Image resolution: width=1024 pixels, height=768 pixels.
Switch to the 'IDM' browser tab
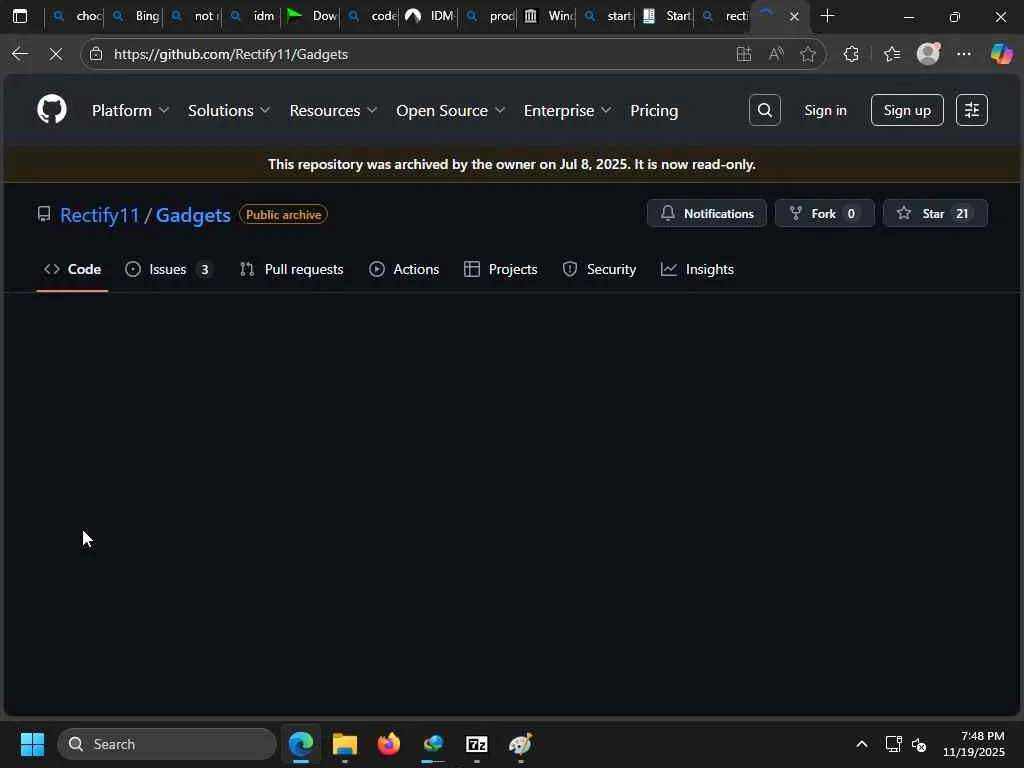point(430,16)
